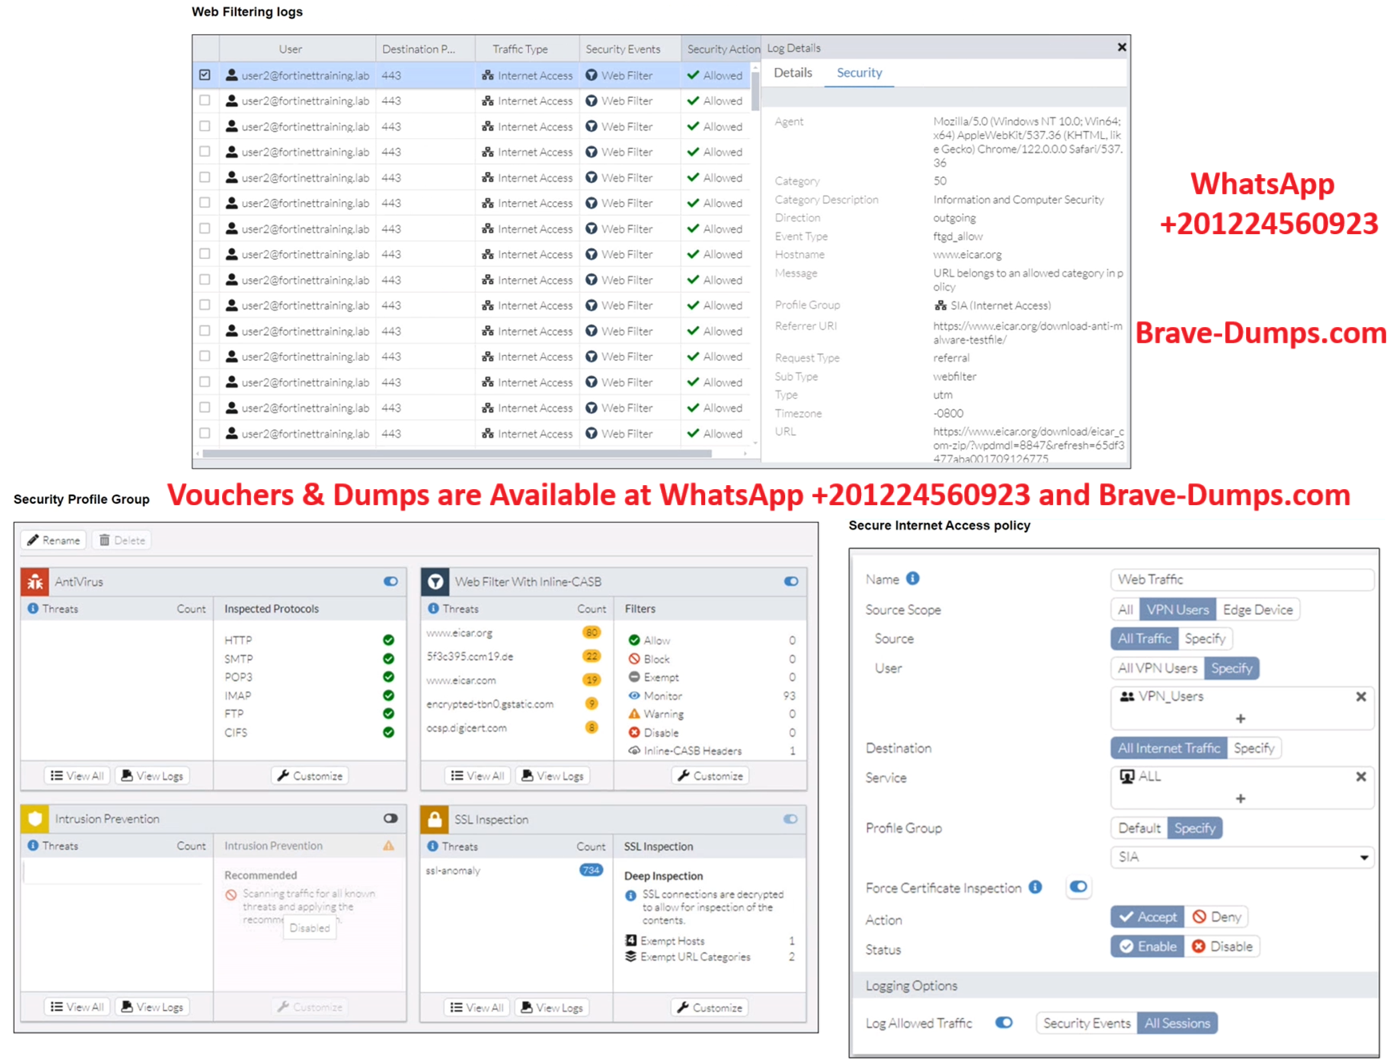Click the Rename button

coord(54,540)
